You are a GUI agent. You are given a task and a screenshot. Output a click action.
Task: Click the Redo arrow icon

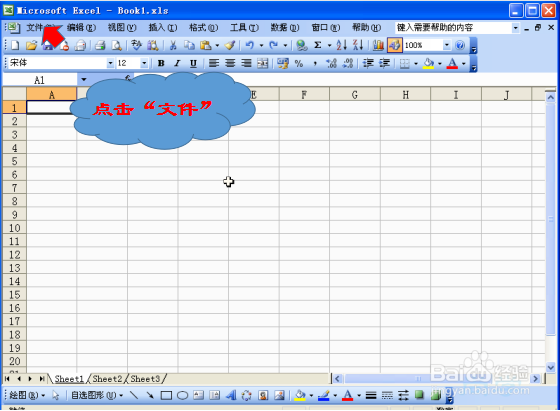274,45
